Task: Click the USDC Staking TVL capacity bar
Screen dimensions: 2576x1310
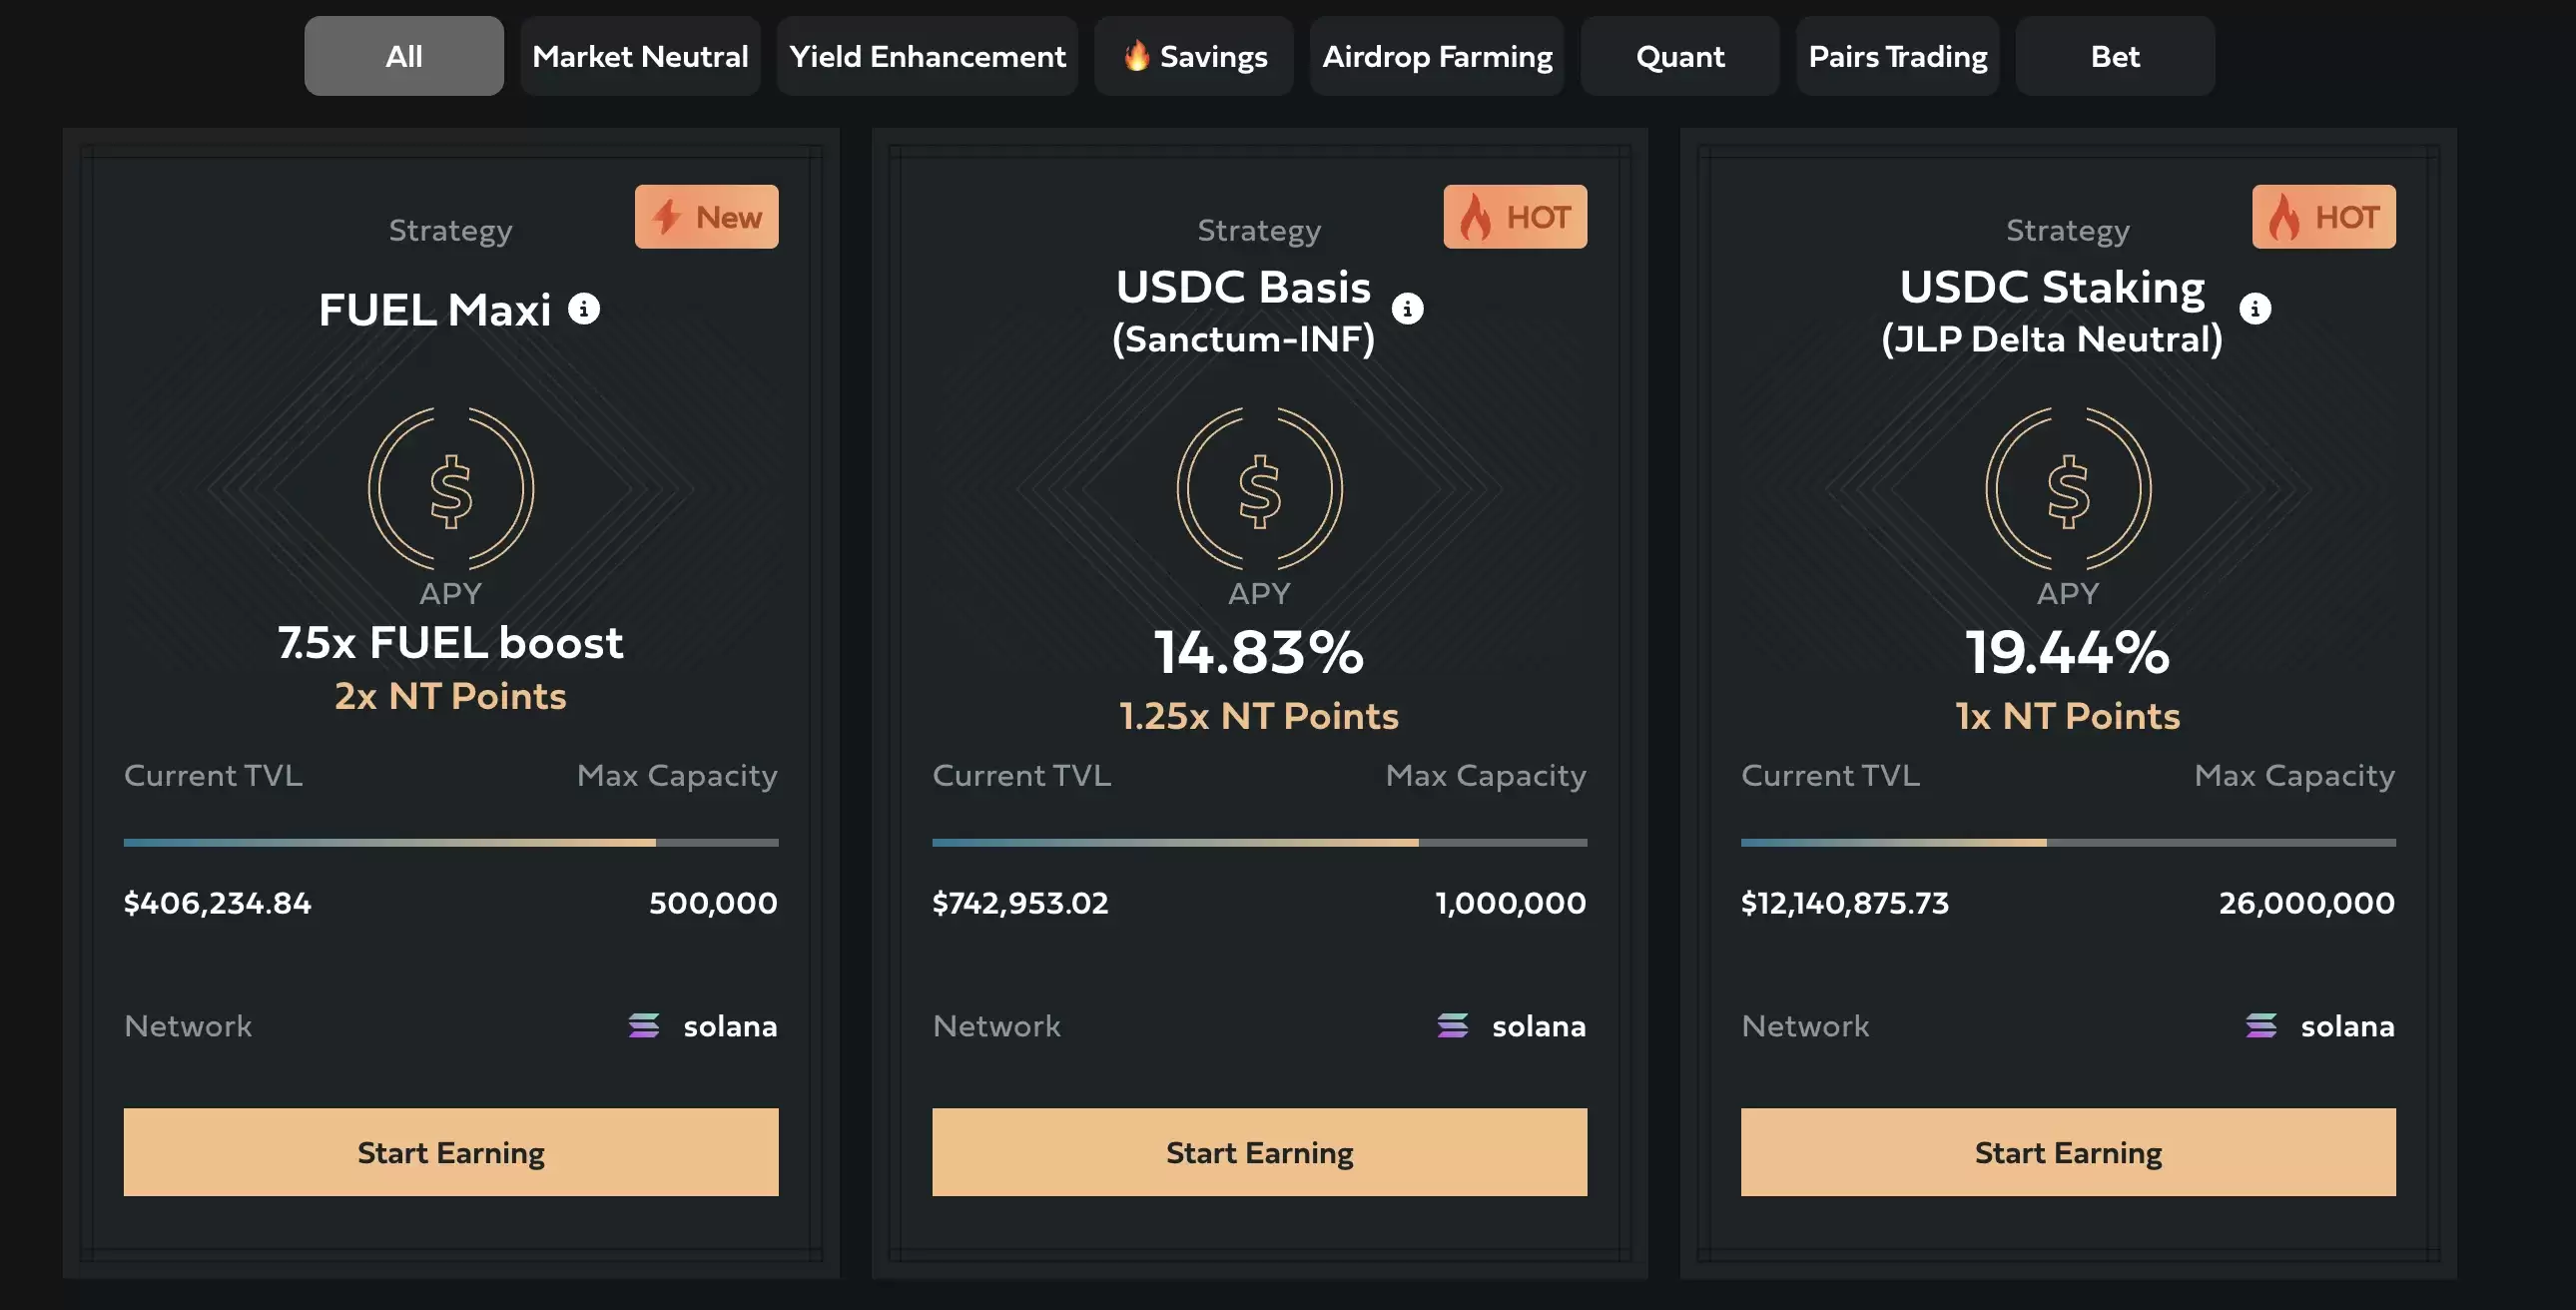Action: click(2068, 843)
